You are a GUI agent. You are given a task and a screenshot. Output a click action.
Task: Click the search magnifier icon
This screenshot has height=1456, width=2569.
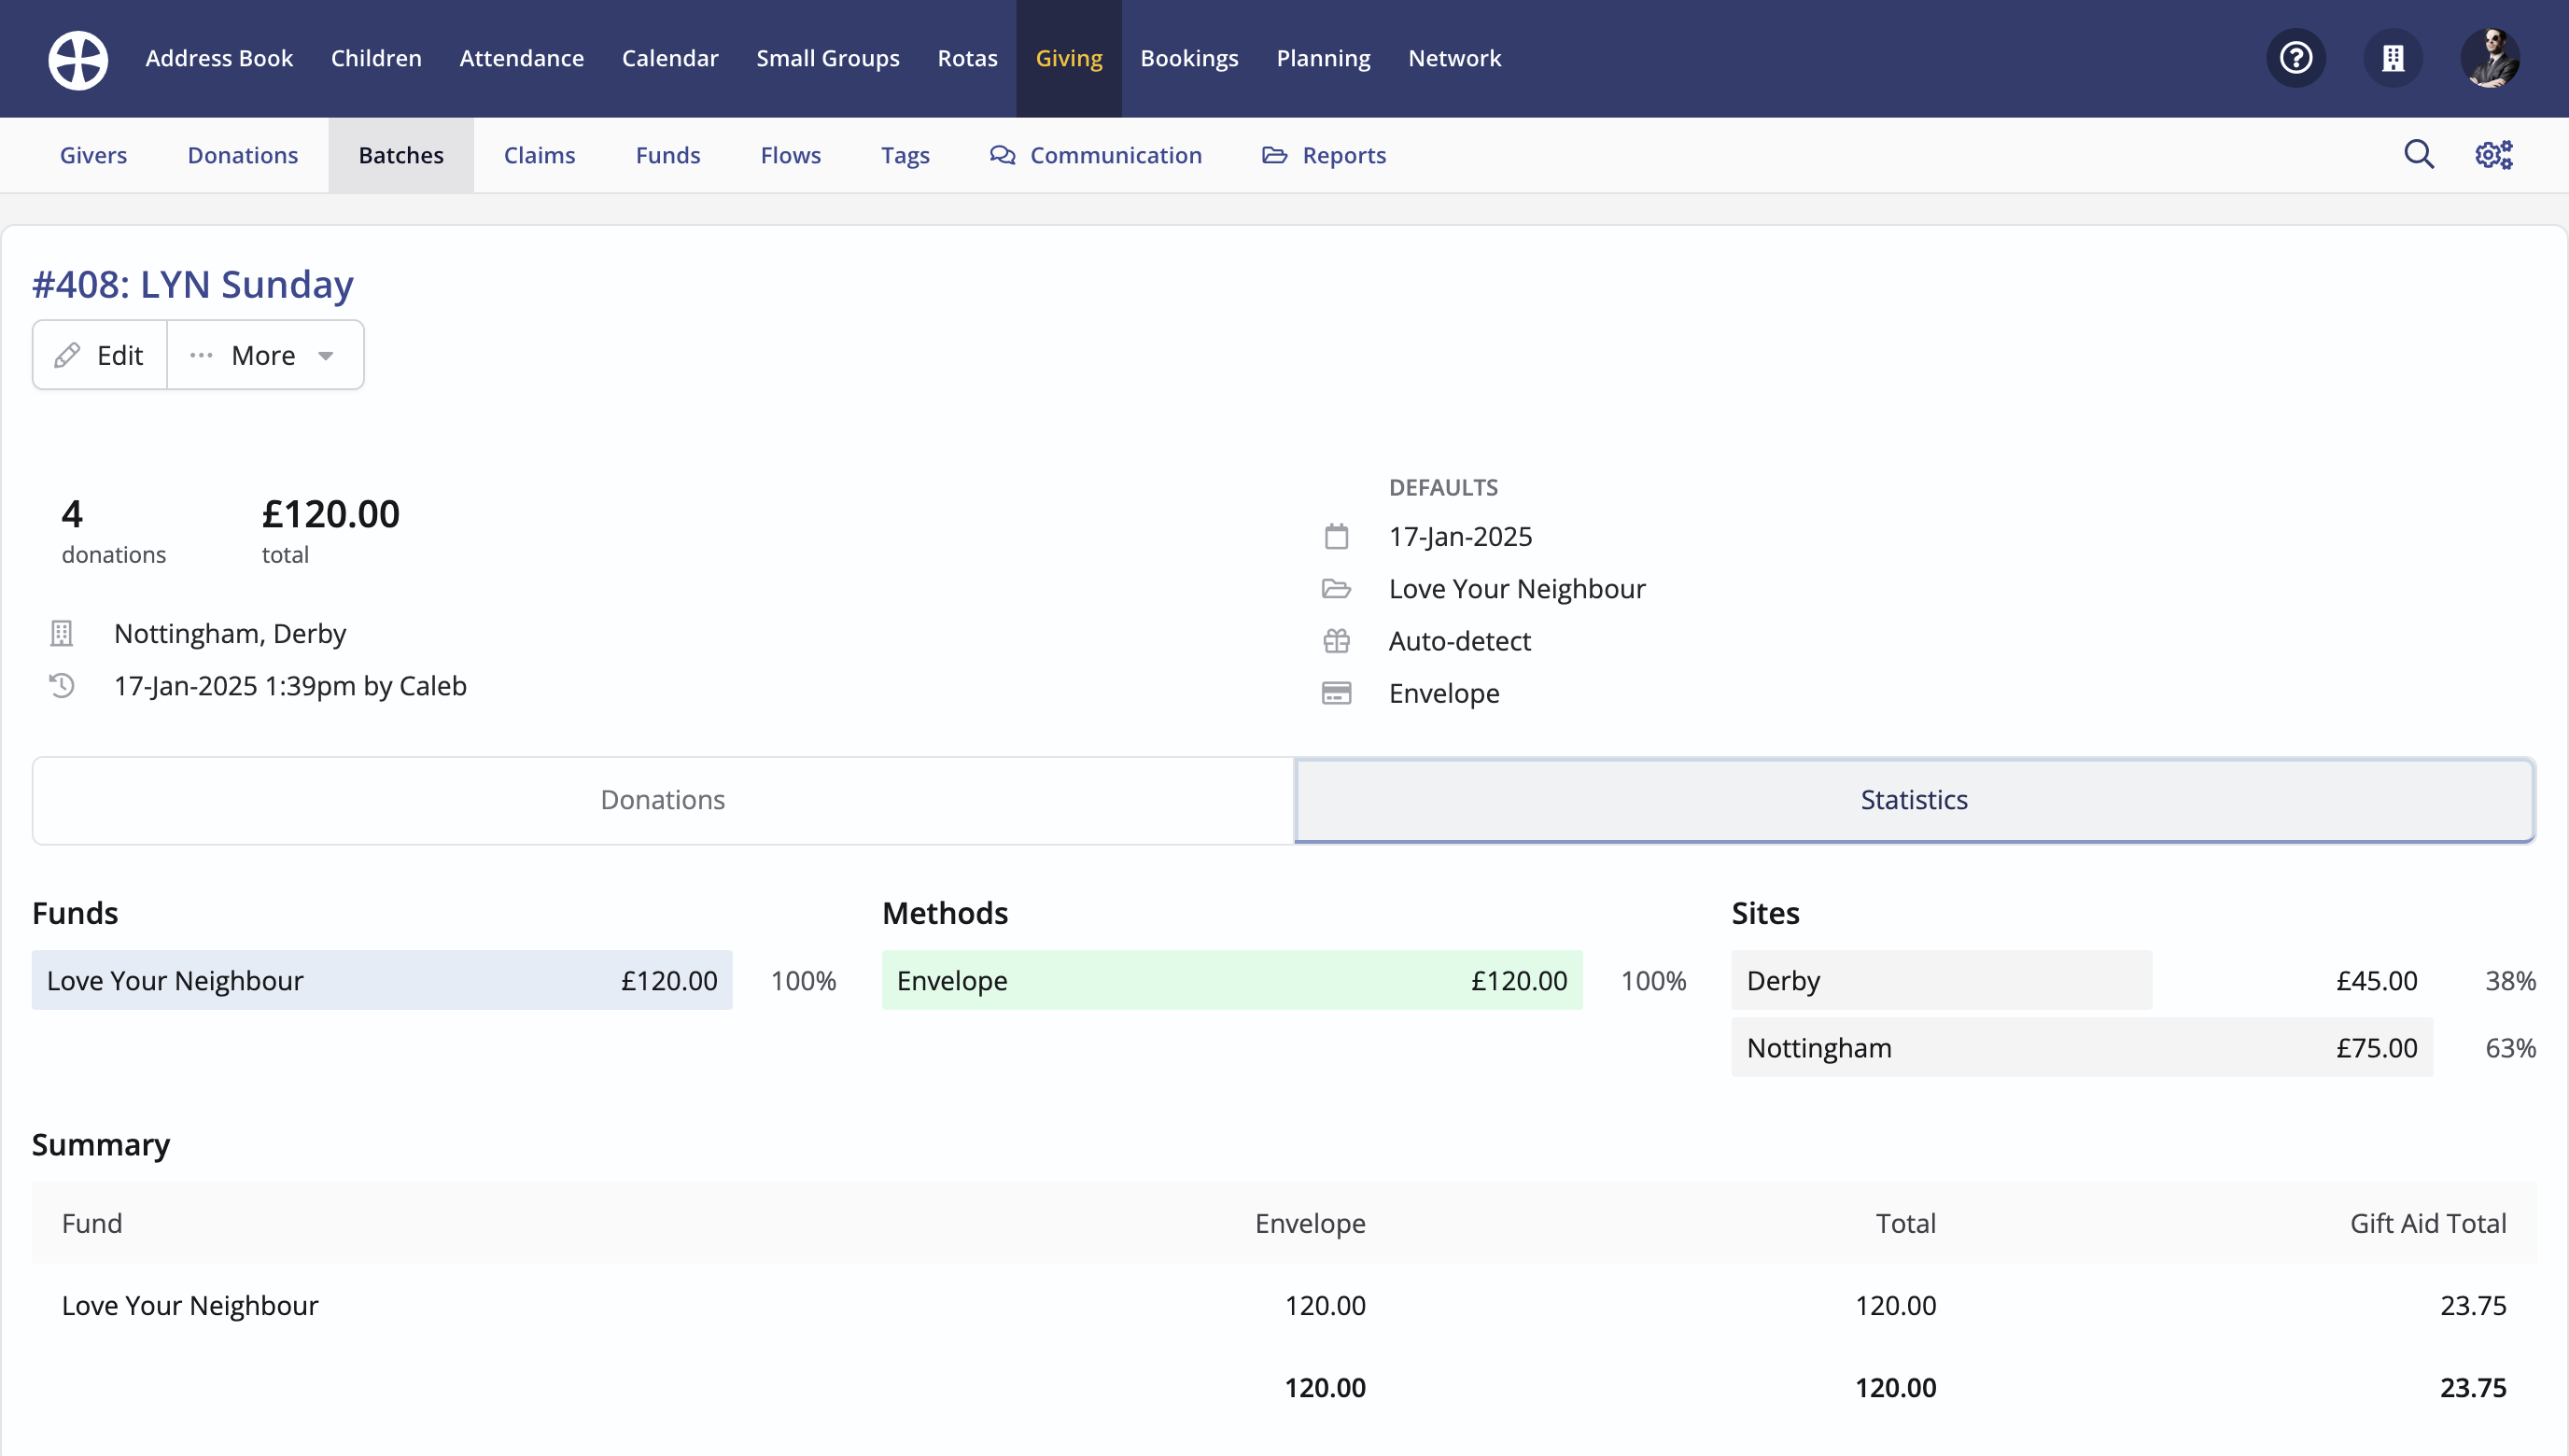[2418, 155]
